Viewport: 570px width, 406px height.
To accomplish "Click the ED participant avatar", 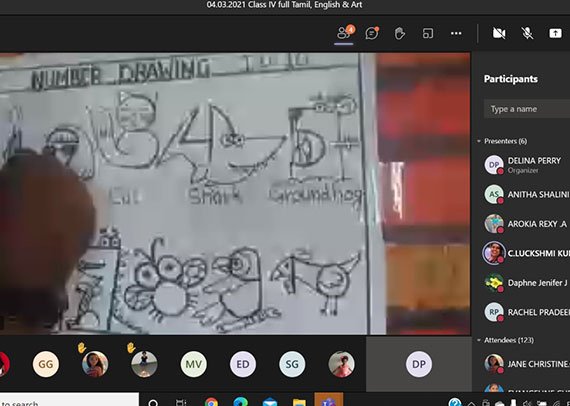I will pyautogui.click(x=243, y=364).
